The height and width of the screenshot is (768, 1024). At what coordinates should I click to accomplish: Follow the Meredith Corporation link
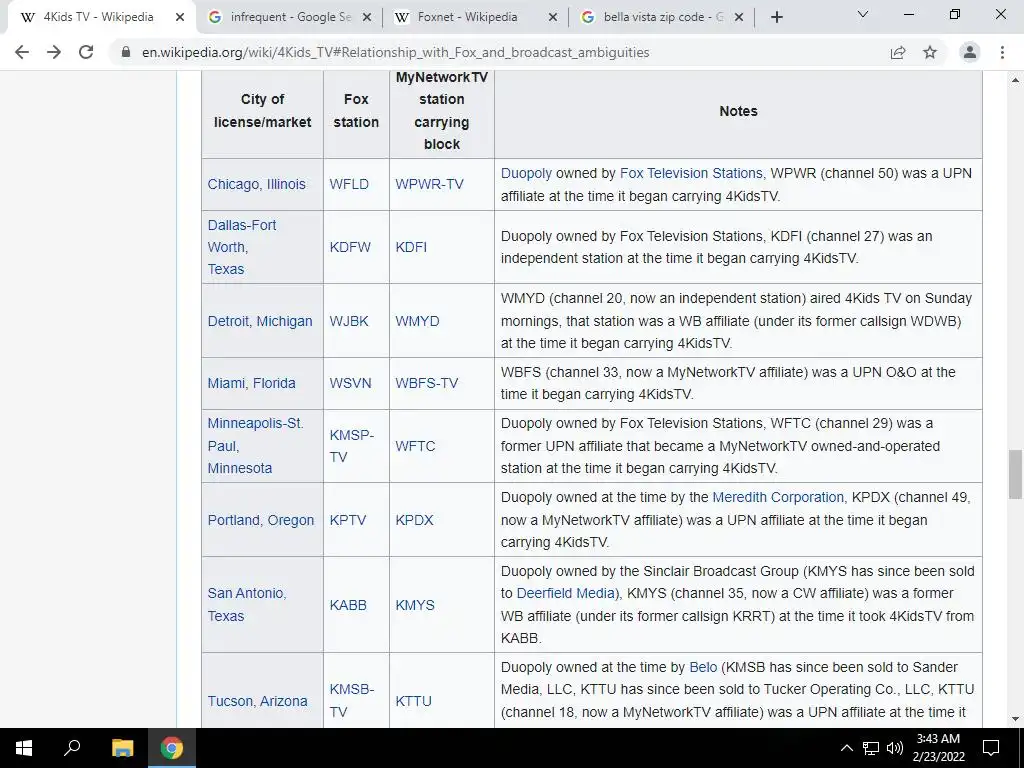[x=778, y=498]
